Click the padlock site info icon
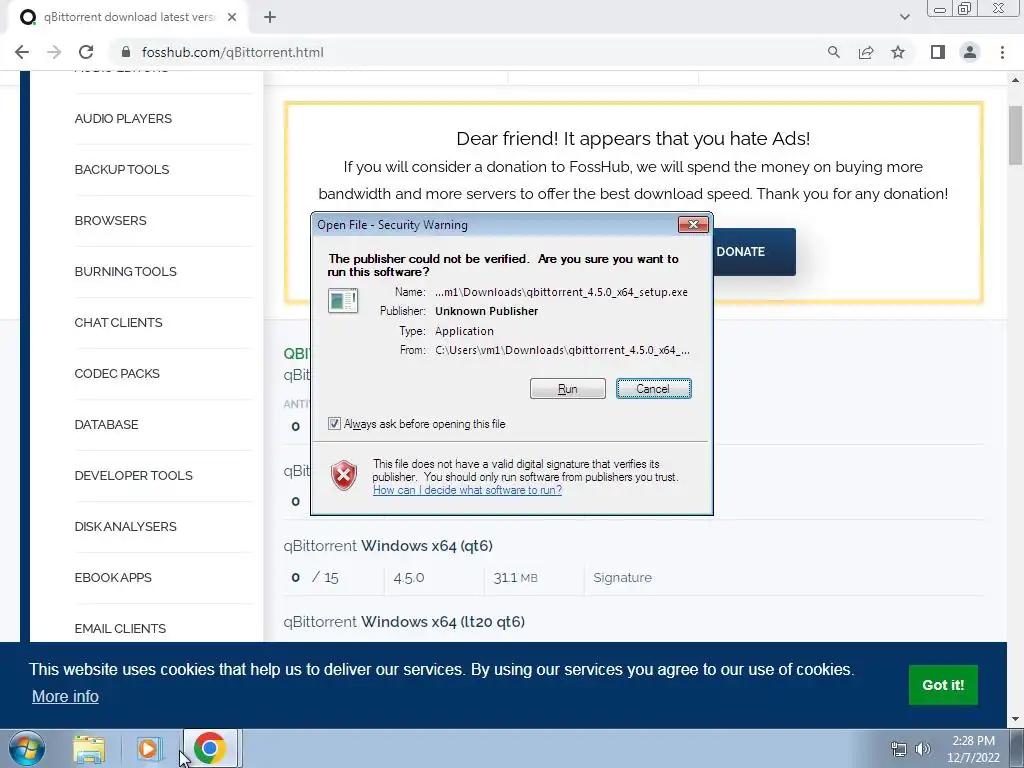Image resolution: width=1024 pixels, height=768 pixels. (127, 52)
